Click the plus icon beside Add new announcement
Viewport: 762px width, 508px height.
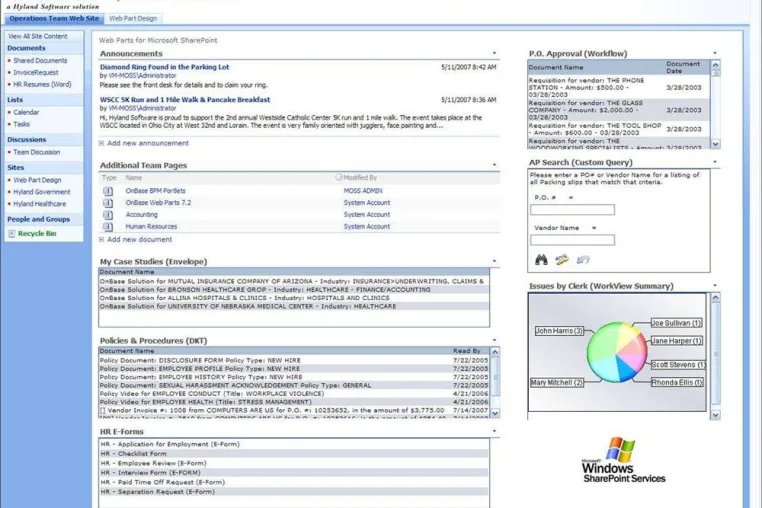point(101,143)
